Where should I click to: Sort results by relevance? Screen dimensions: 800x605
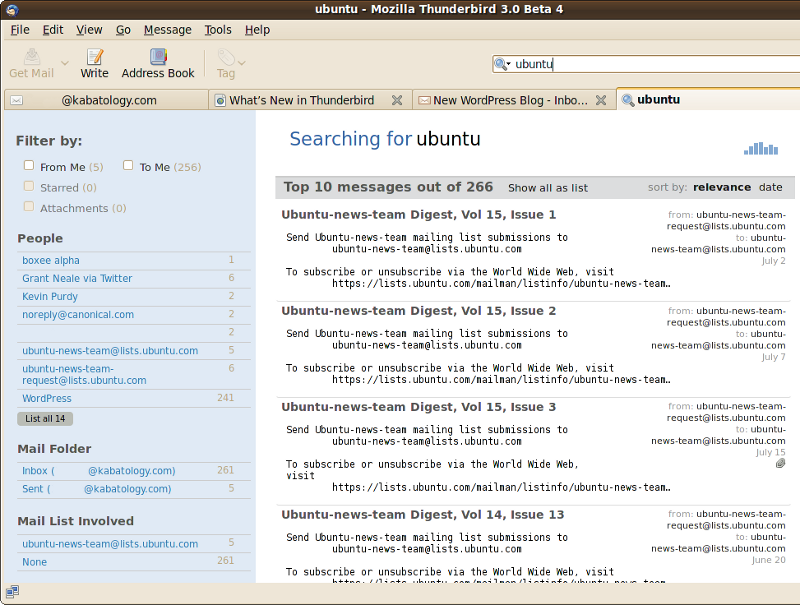pyautogui.click(x=722, y=187)
